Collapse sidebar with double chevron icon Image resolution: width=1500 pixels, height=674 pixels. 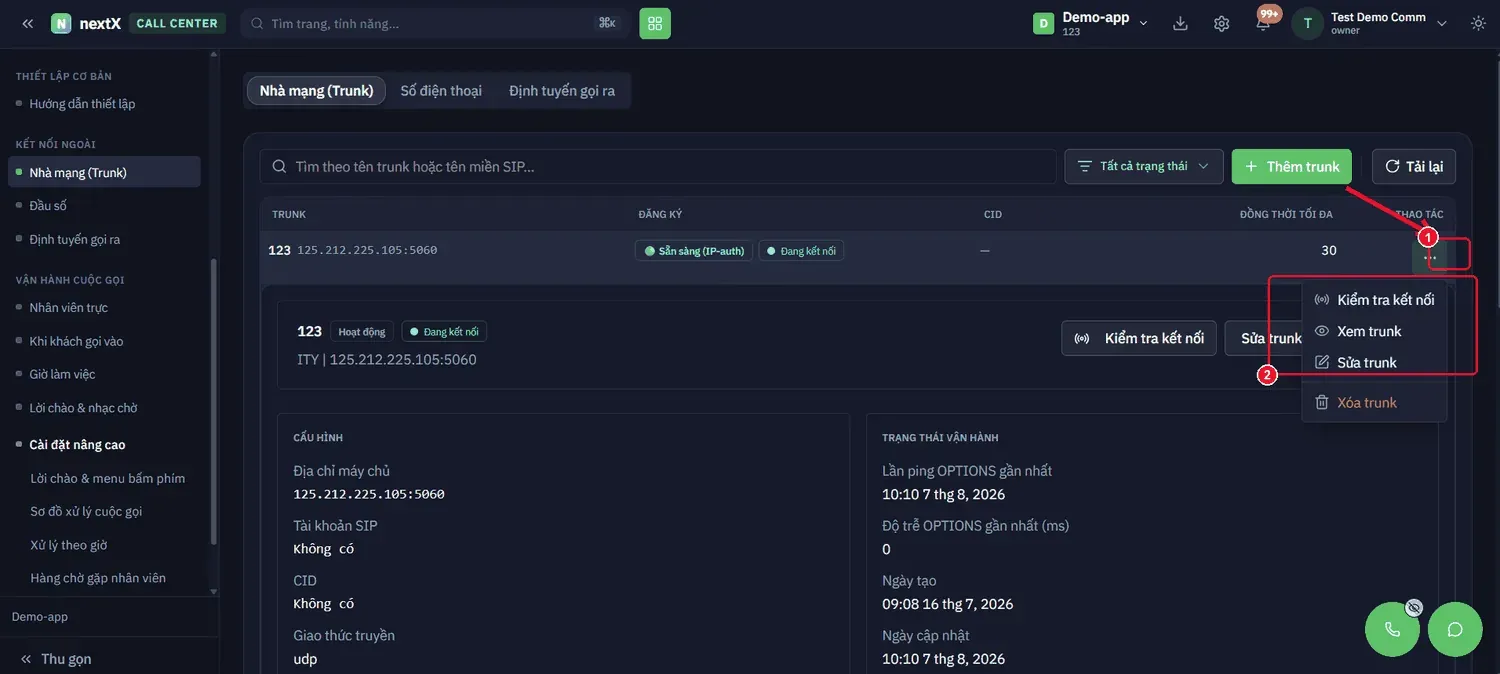(x=27, y=23)
